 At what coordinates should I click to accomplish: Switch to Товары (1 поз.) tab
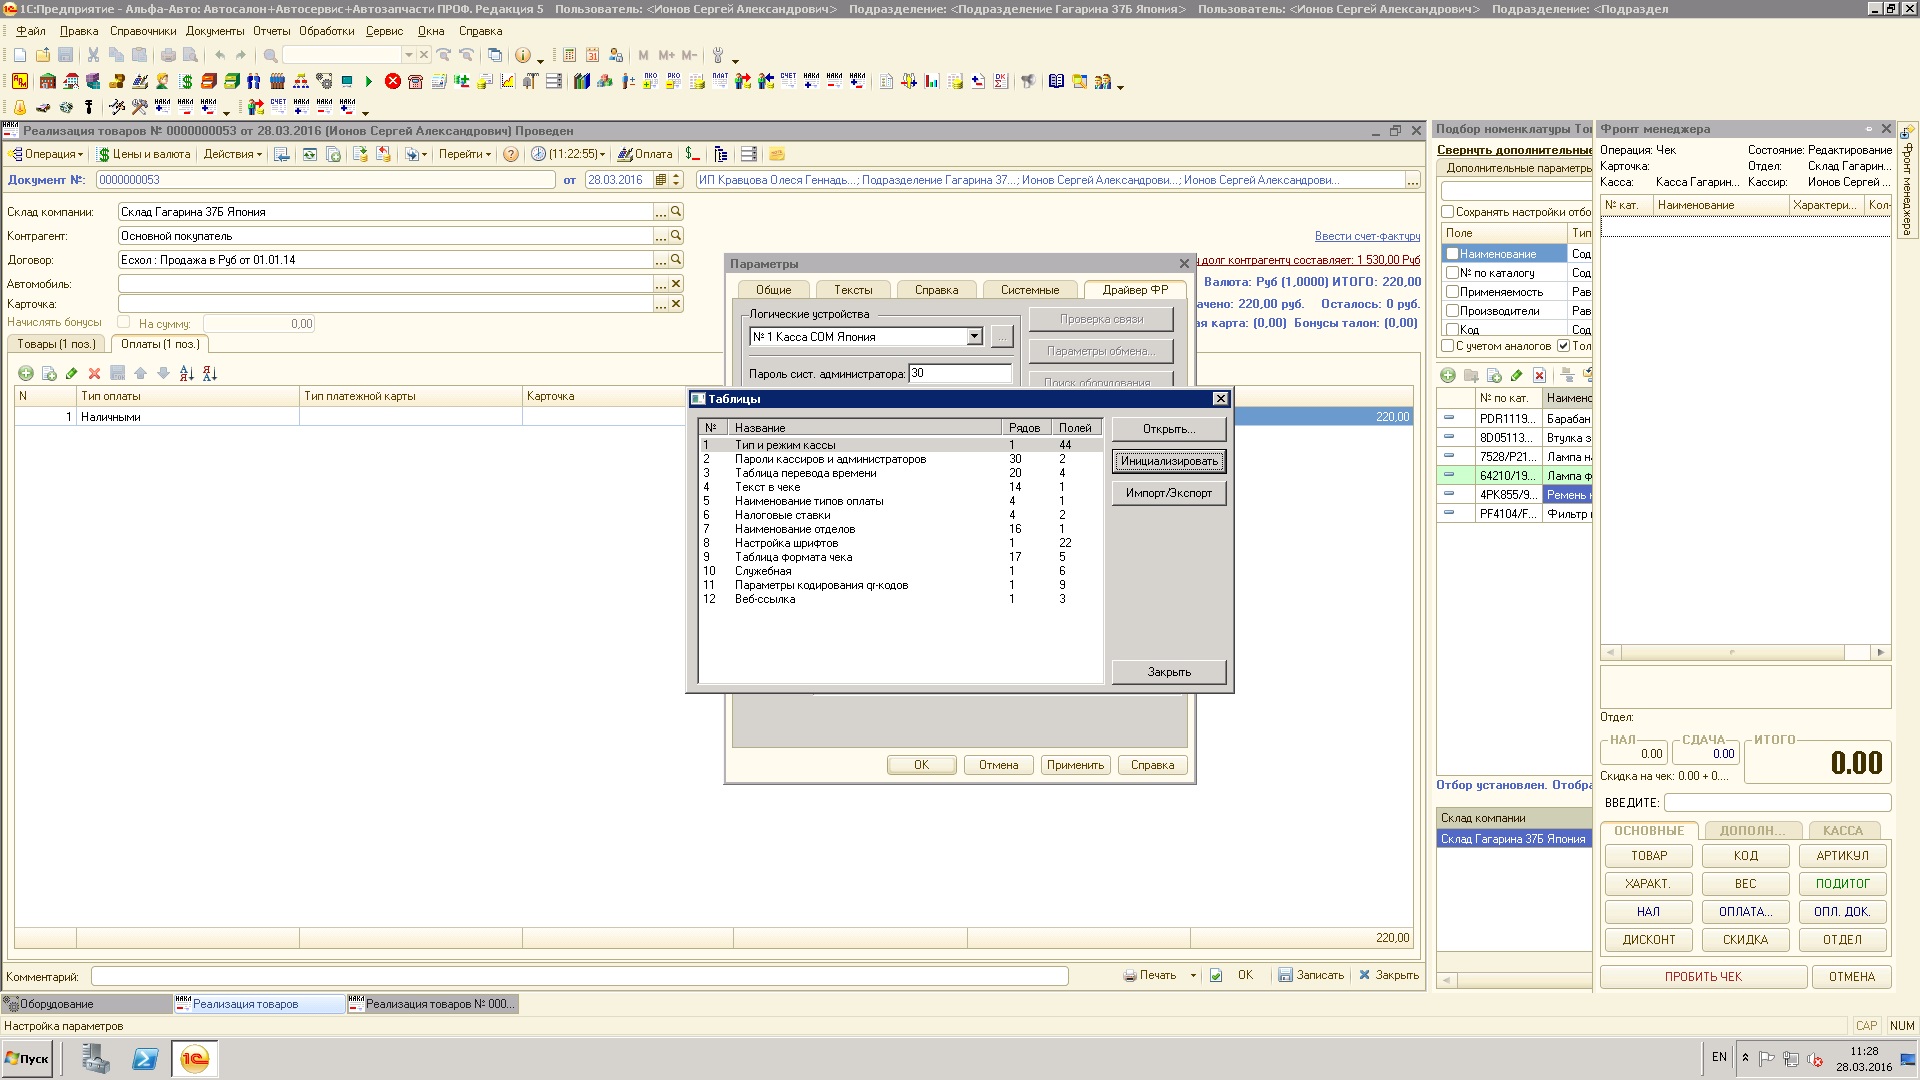pyautogui.click(x=56, y=344)
